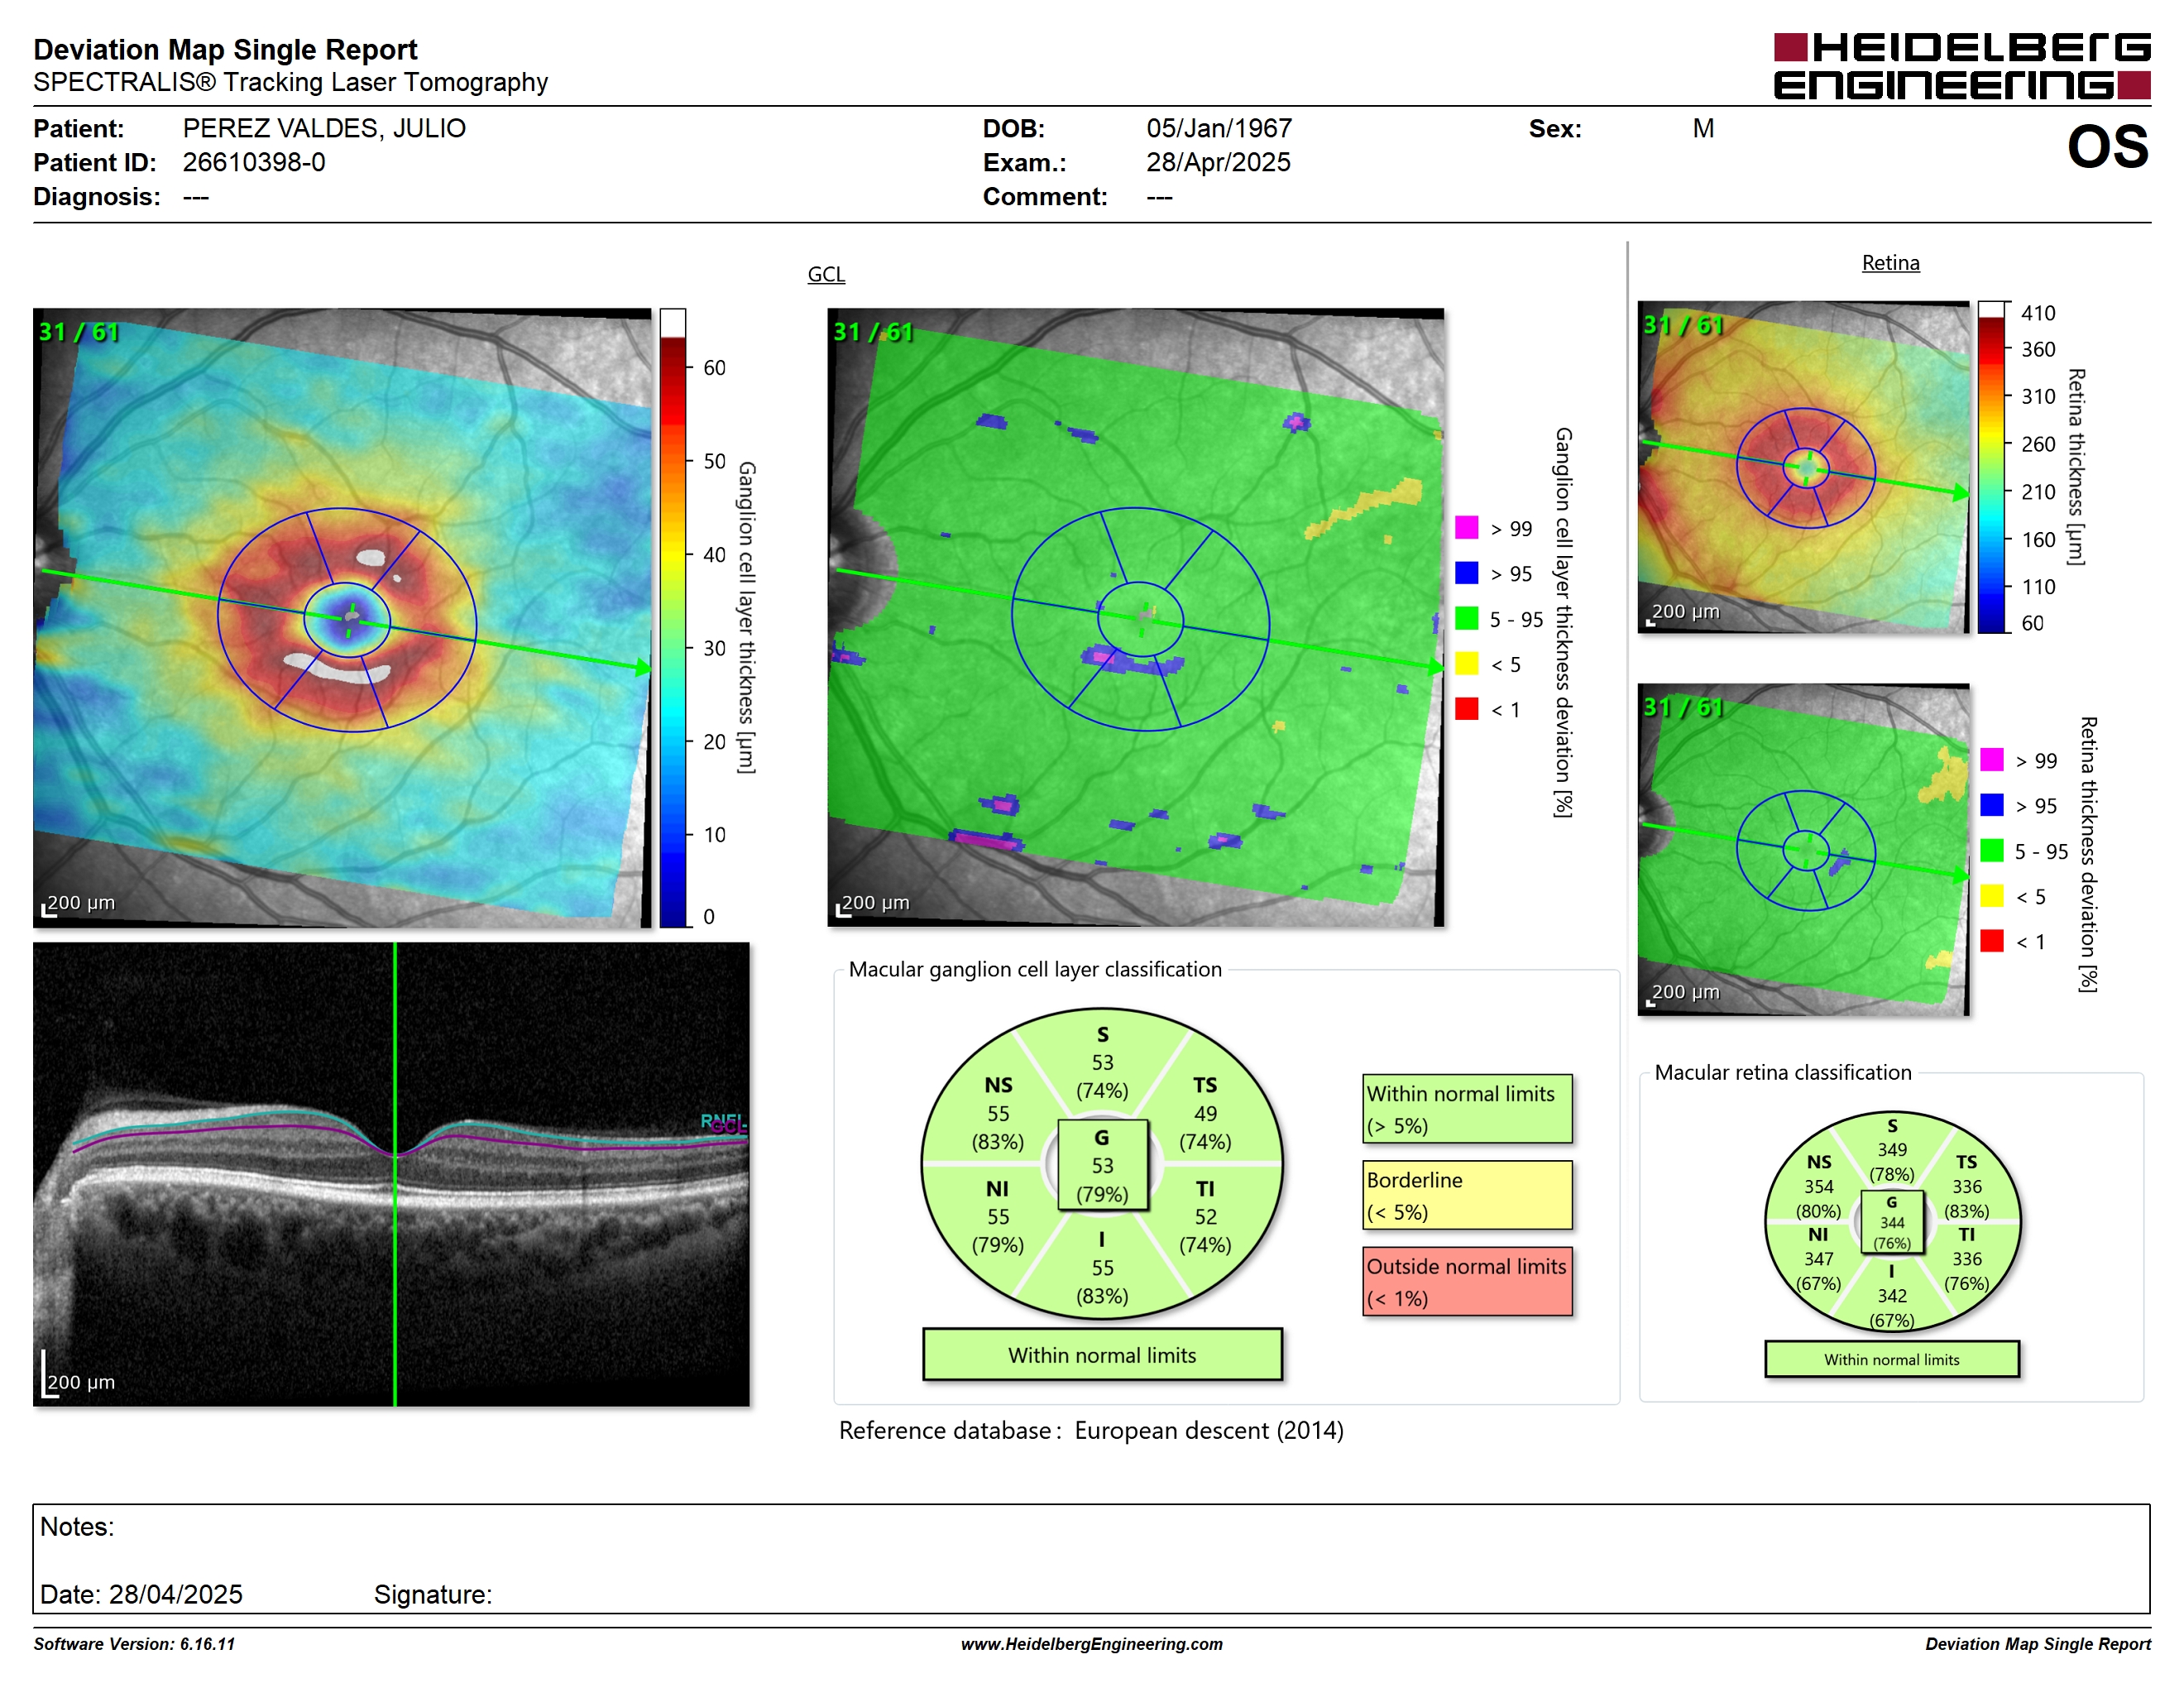
Task: Click the yellow < 5 swatch in Retina legend
Action: point(1991,896)
